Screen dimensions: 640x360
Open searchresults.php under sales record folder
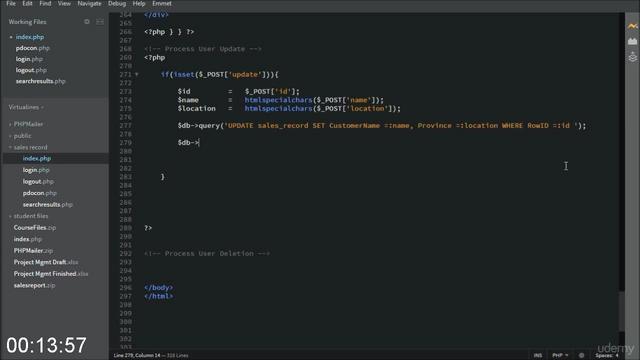coord(47,204)
